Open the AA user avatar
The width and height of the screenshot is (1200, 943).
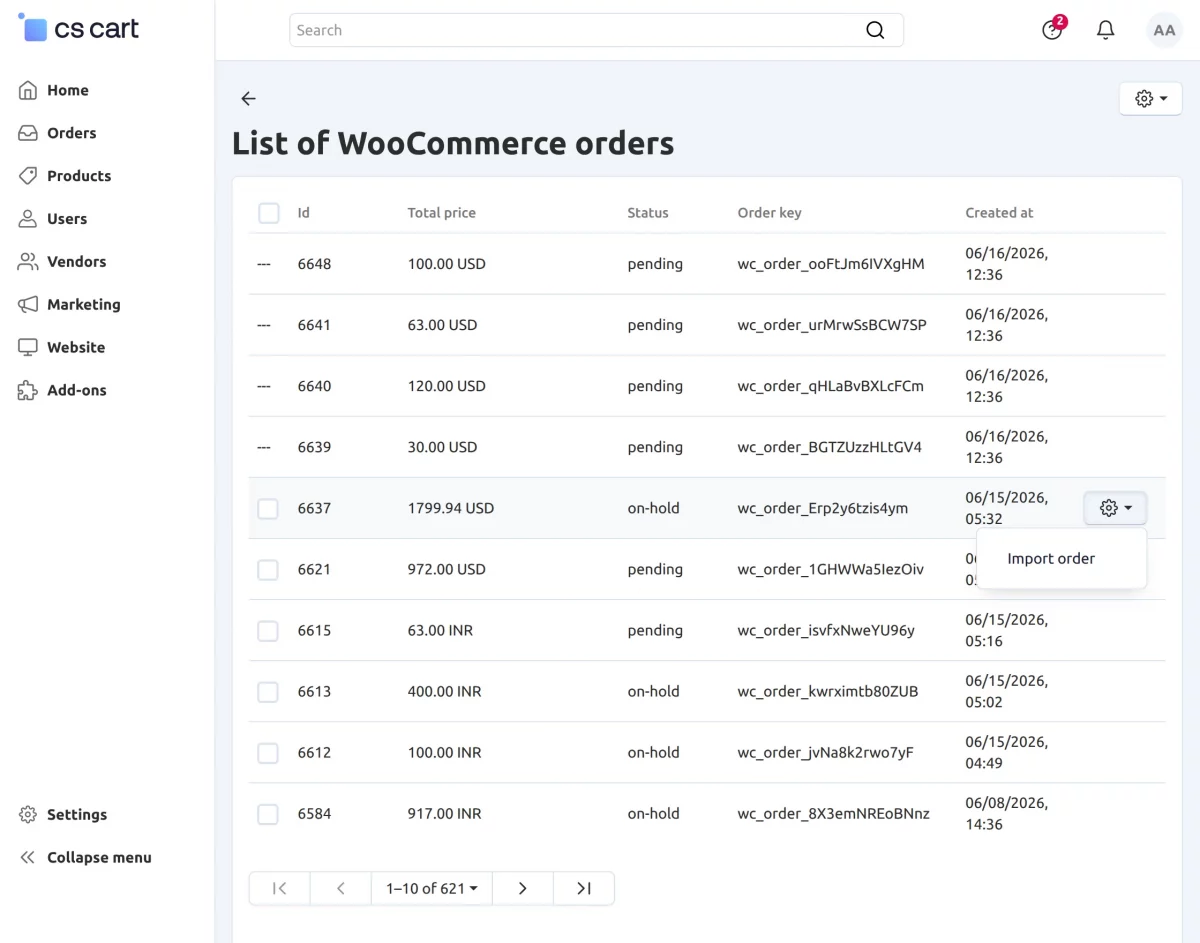1164,30
